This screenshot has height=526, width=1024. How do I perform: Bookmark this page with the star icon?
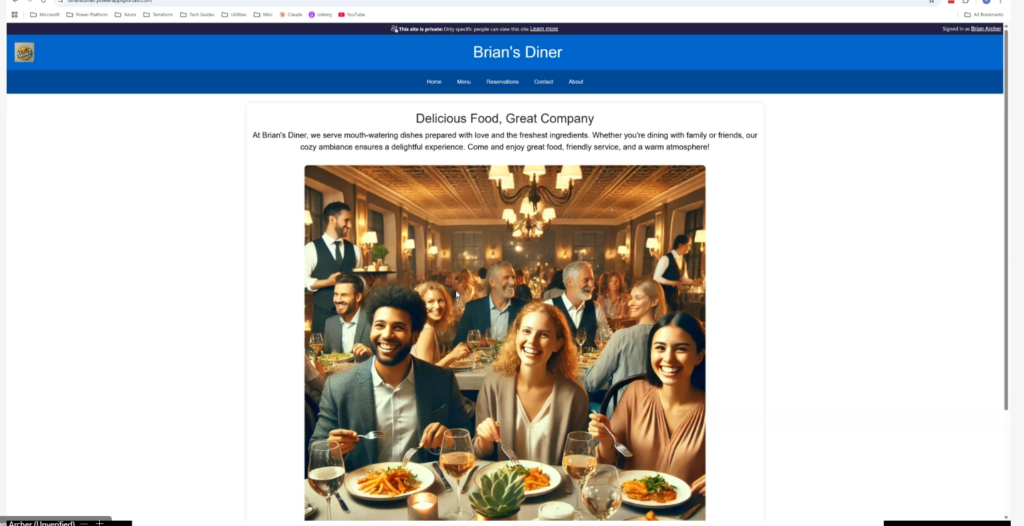(931, 1)
